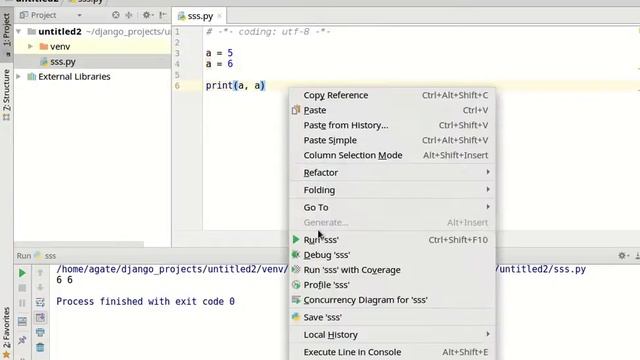Screen dimensions: 640x360
Task: Click Collapse All icon in Project panel header
Action: (129, 15)
